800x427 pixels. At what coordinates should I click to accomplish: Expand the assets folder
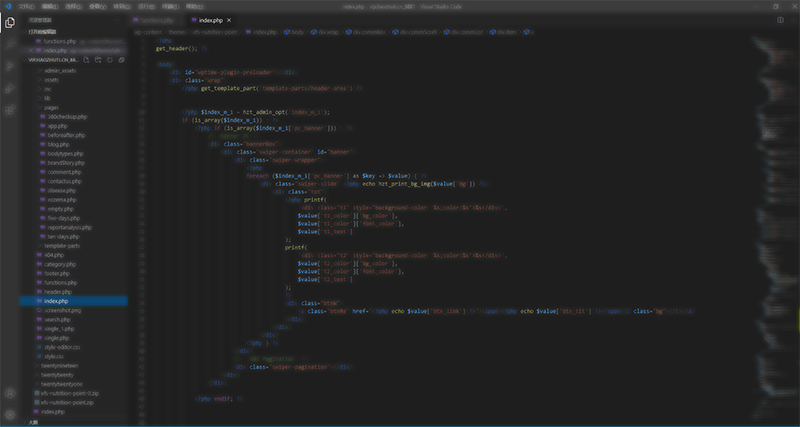[x=51, y=80]
